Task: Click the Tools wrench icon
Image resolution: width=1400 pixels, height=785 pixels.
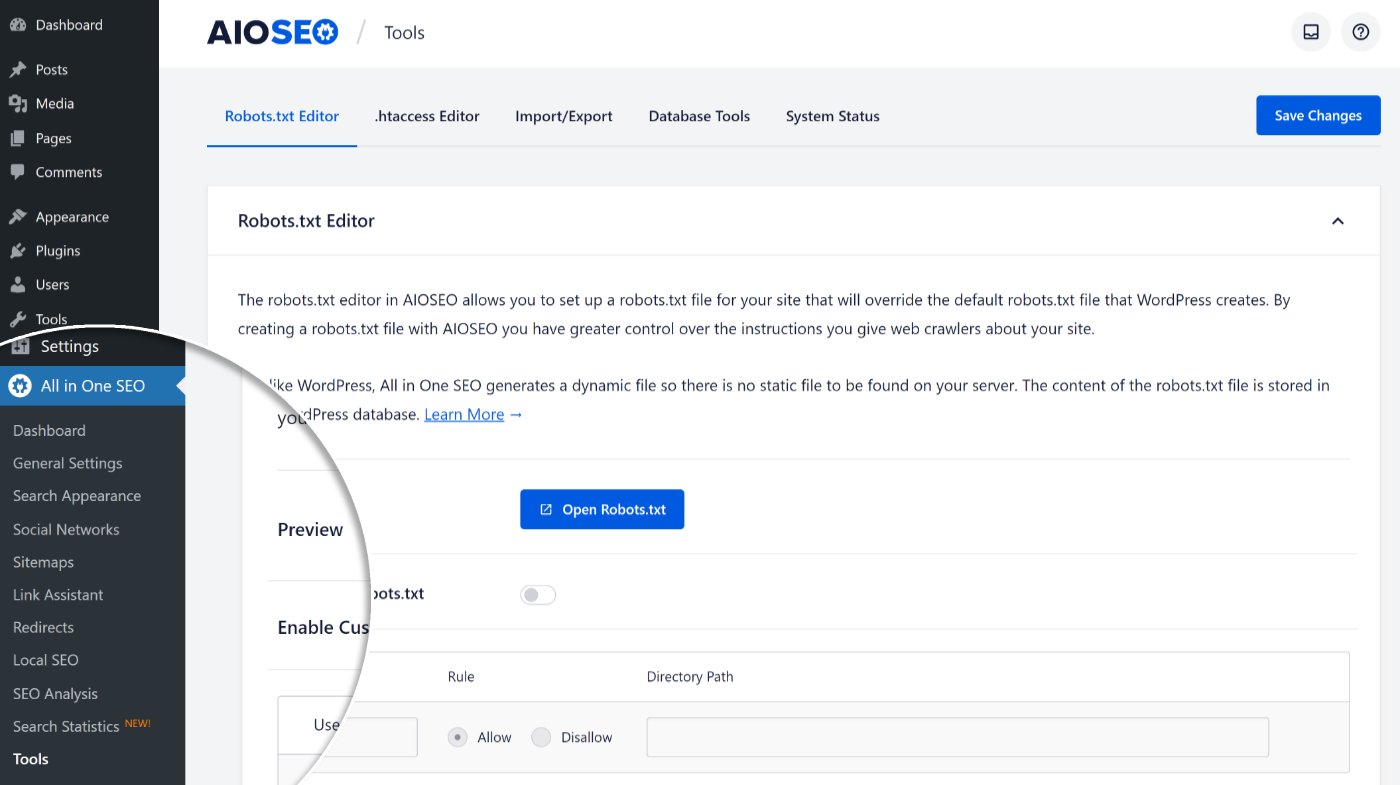Action: click(18, 319)
